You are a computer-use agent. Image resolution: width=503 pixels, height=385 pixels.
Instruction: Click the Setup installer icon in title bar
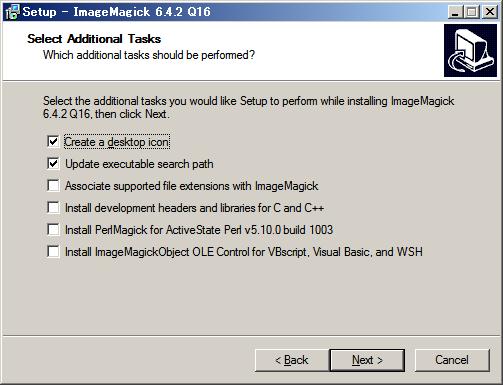(x=12, y=12)
